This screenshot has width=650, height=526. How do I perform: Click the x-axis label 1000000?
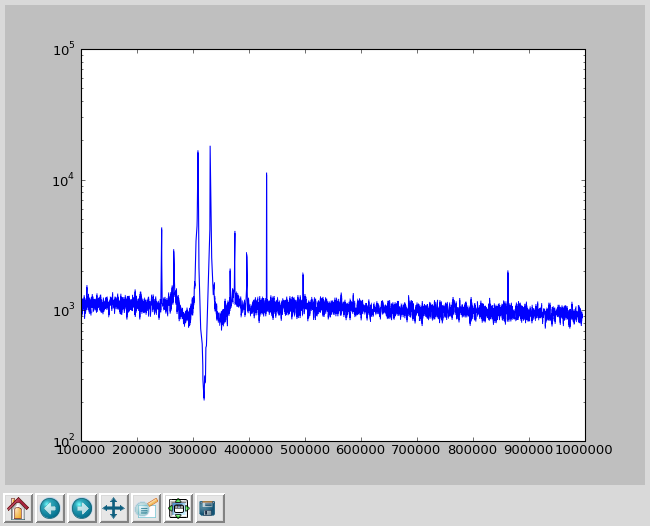[584, 450]
